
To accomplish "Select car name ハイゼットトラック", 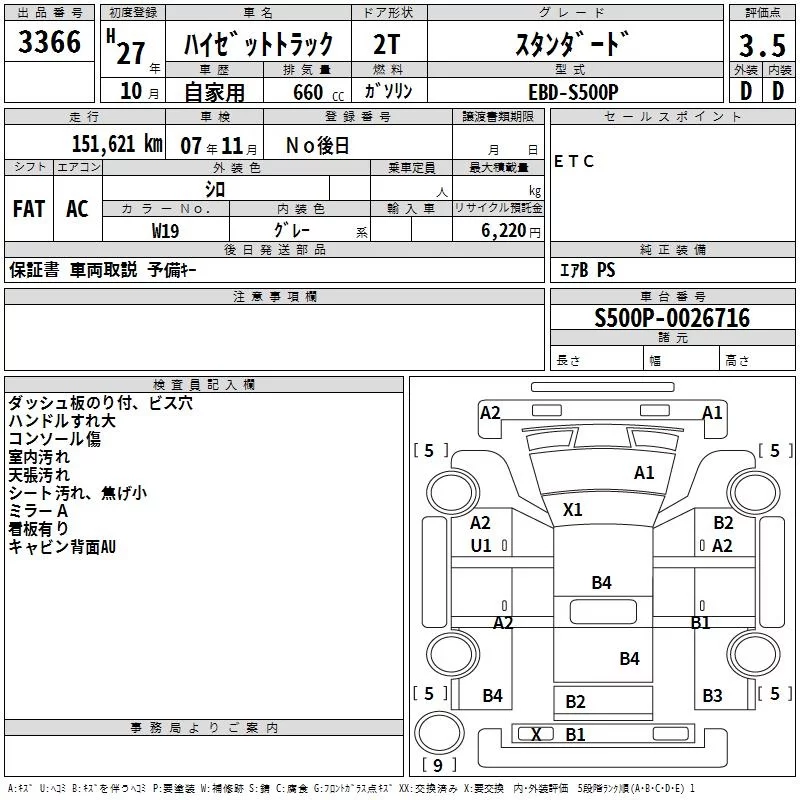I will (x=258, y=43).
